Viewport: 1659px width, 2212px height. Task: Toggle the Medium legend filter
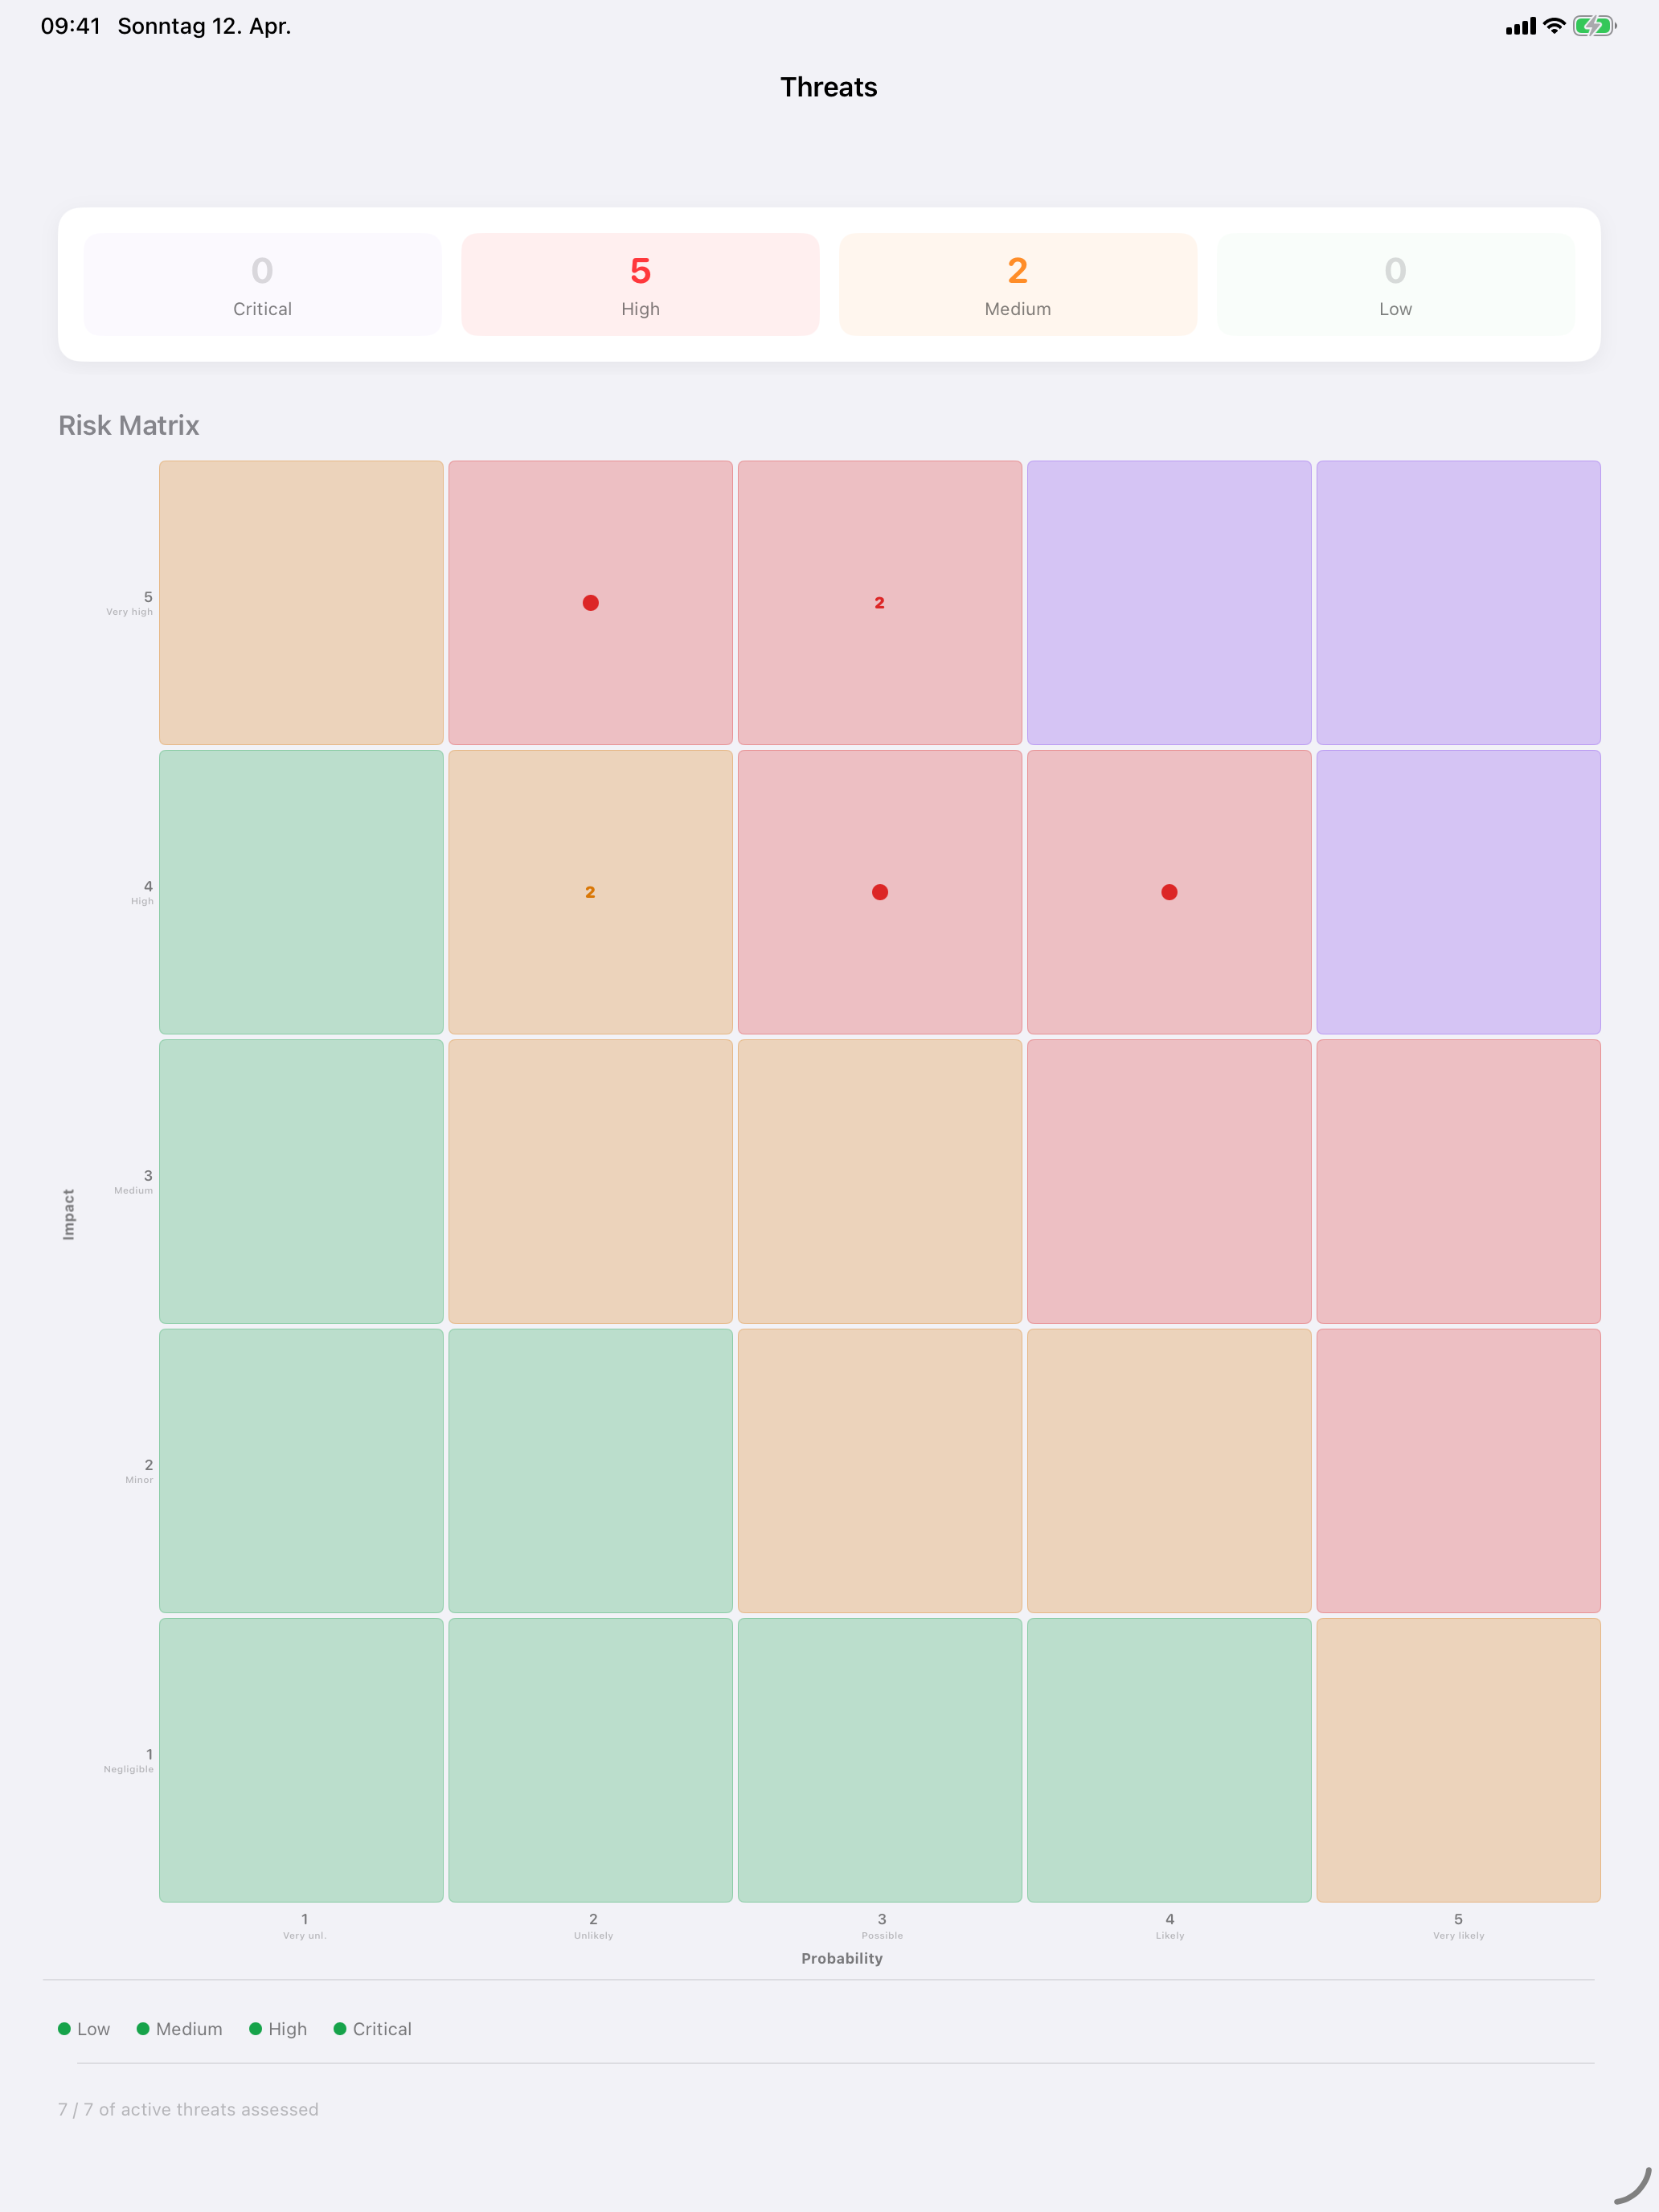pyautogui.click(x=179, y=2028)
